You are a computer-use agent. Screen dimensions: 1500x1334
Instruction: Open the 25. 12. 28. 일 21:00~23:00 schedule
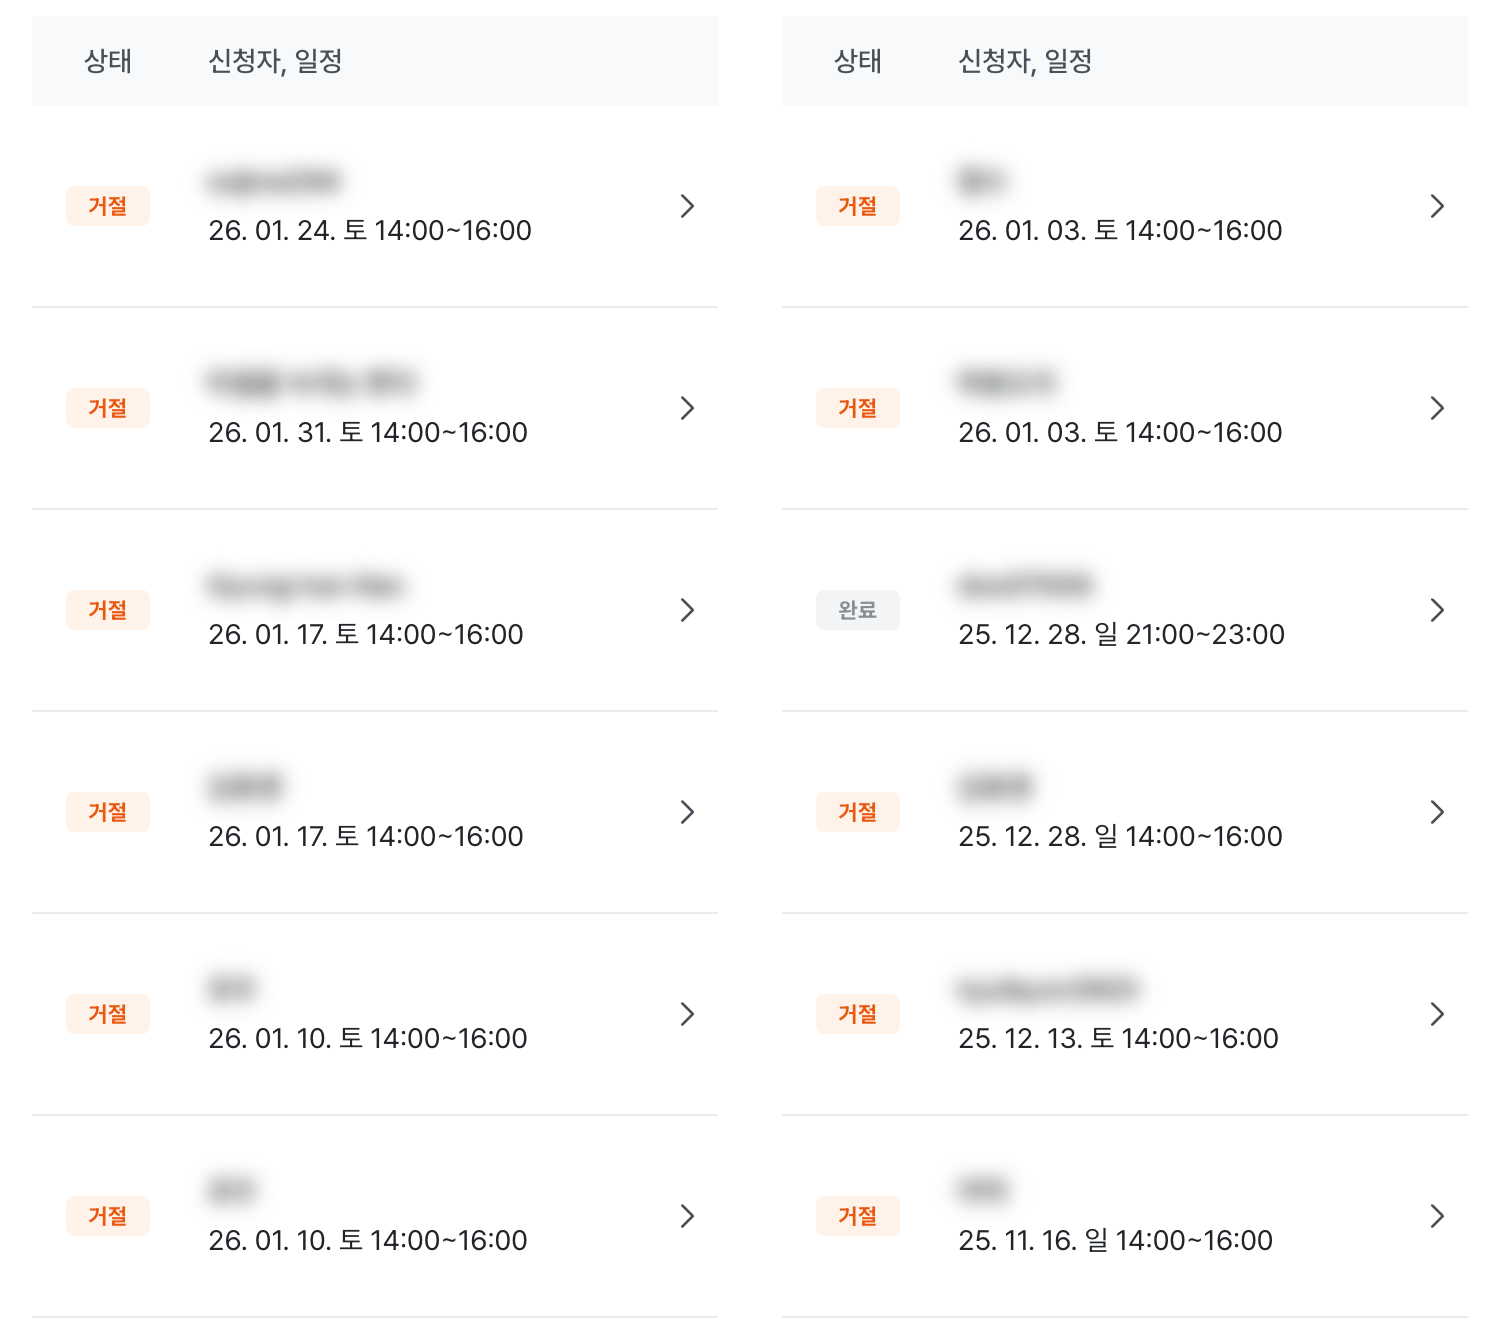click(1121, 635)
